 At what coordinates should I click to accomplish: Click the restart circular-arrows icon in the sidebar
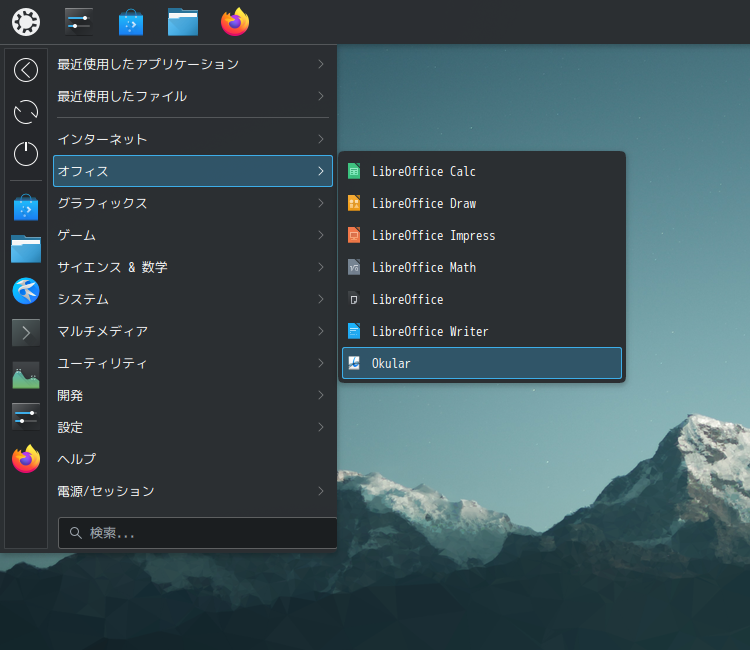[x=26, y=112]
